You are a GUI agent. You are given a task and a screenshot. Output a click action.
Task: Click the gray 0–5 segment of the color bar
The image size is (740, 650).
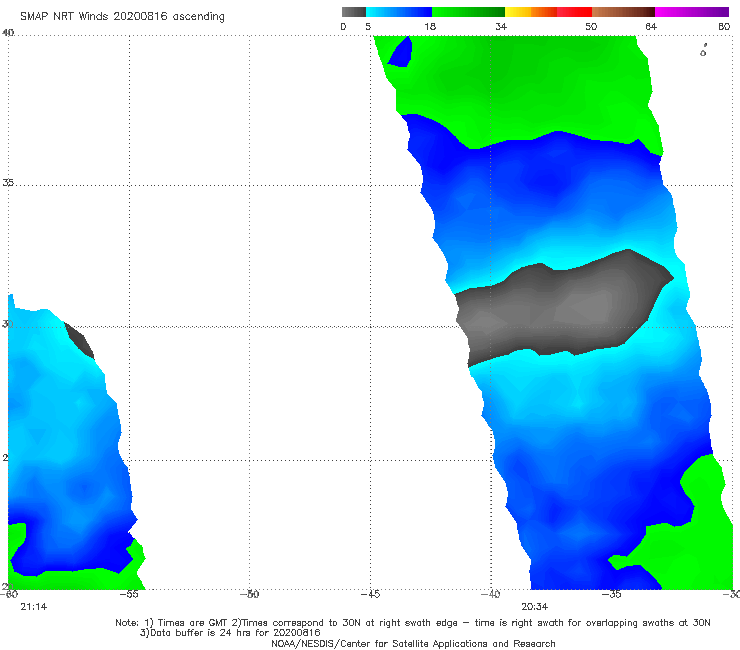(353, 12)
